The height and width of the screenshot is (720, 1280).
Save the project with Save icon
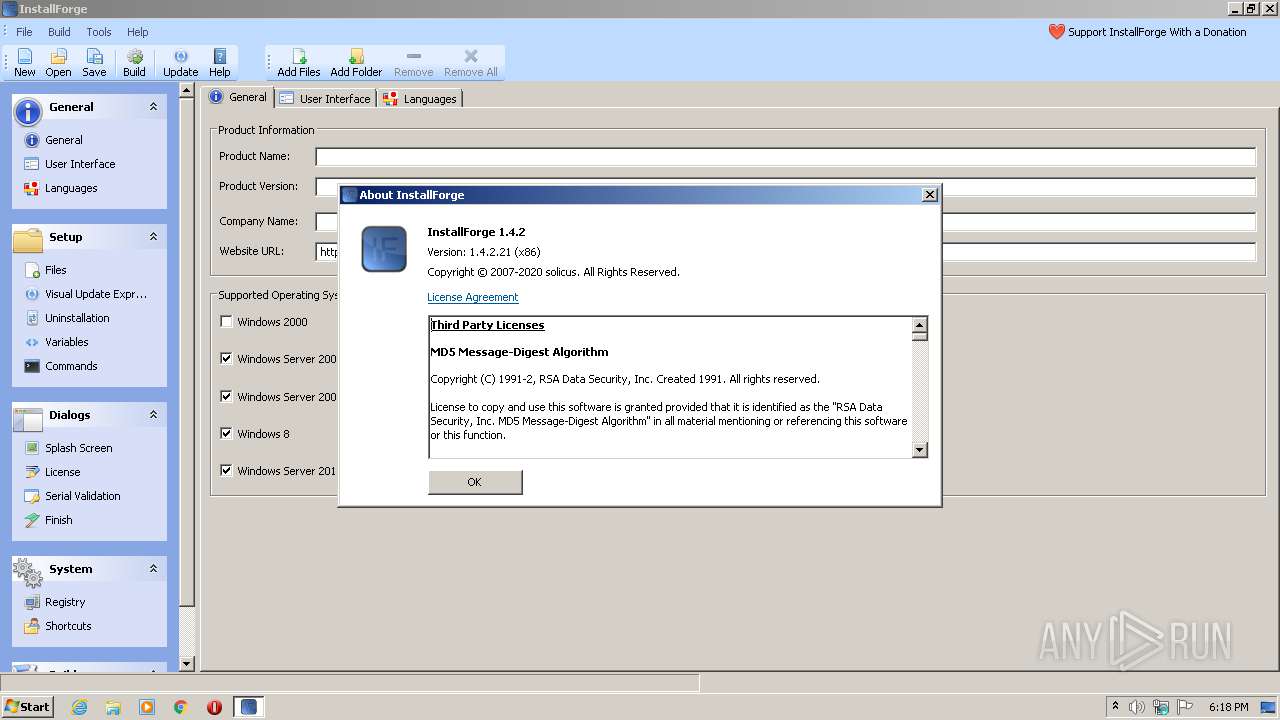click(x=94, y=62)
